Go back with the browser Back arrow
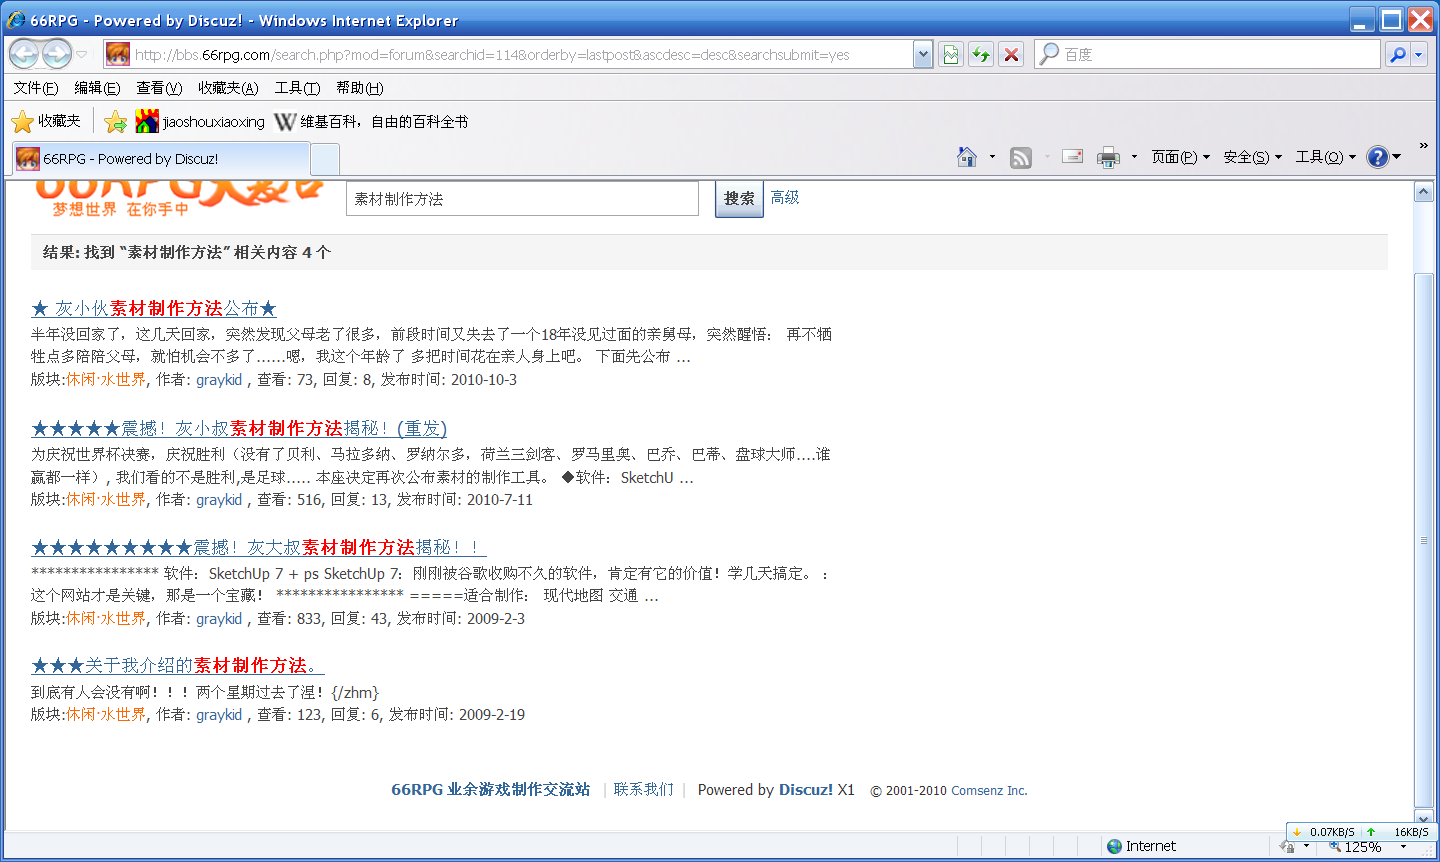The width and height of the screenshot is (1440, 862). tap(25, 54)
